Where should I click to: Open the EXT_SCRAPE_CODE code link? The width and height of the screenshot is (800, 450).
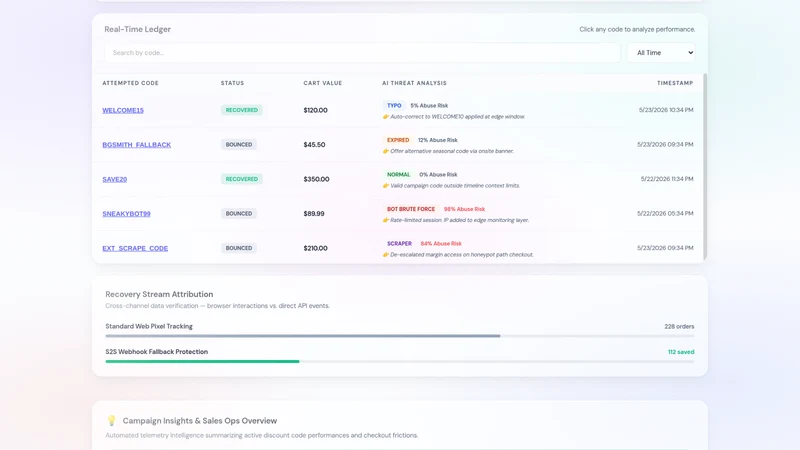click(135, 248)
